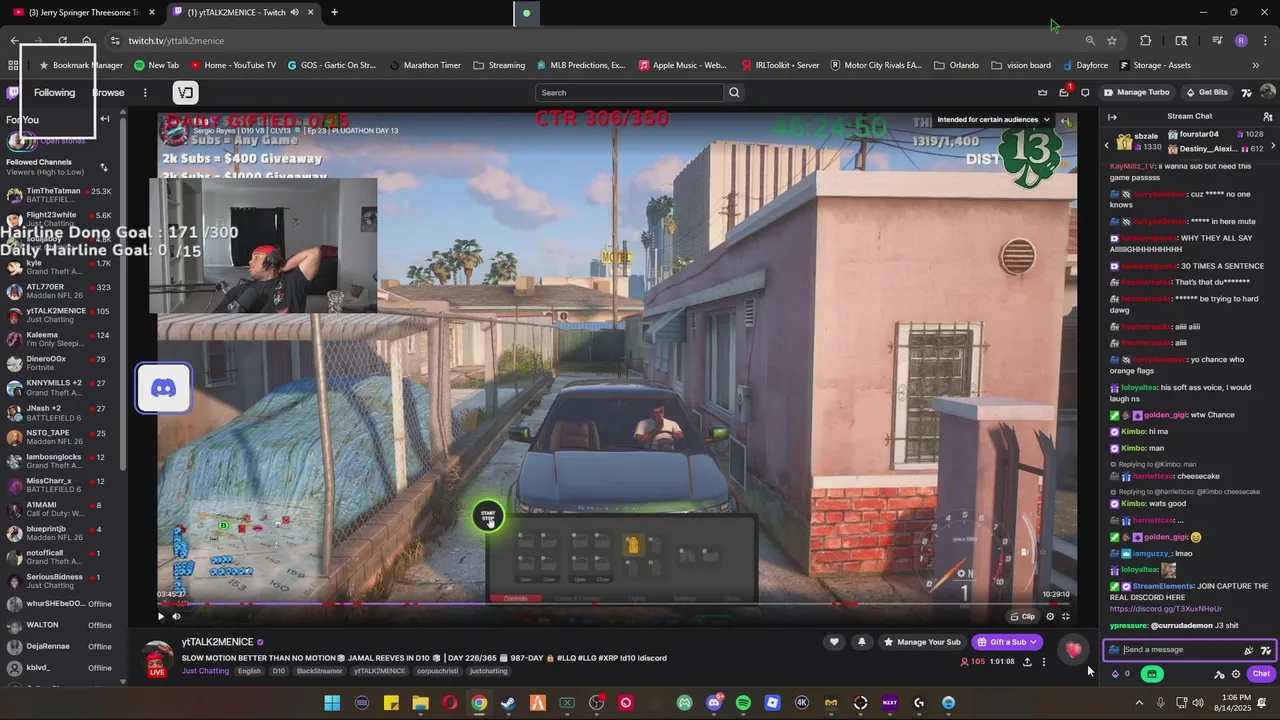
Task: Open Spotify from the taskbar
Action: [743, 703]
